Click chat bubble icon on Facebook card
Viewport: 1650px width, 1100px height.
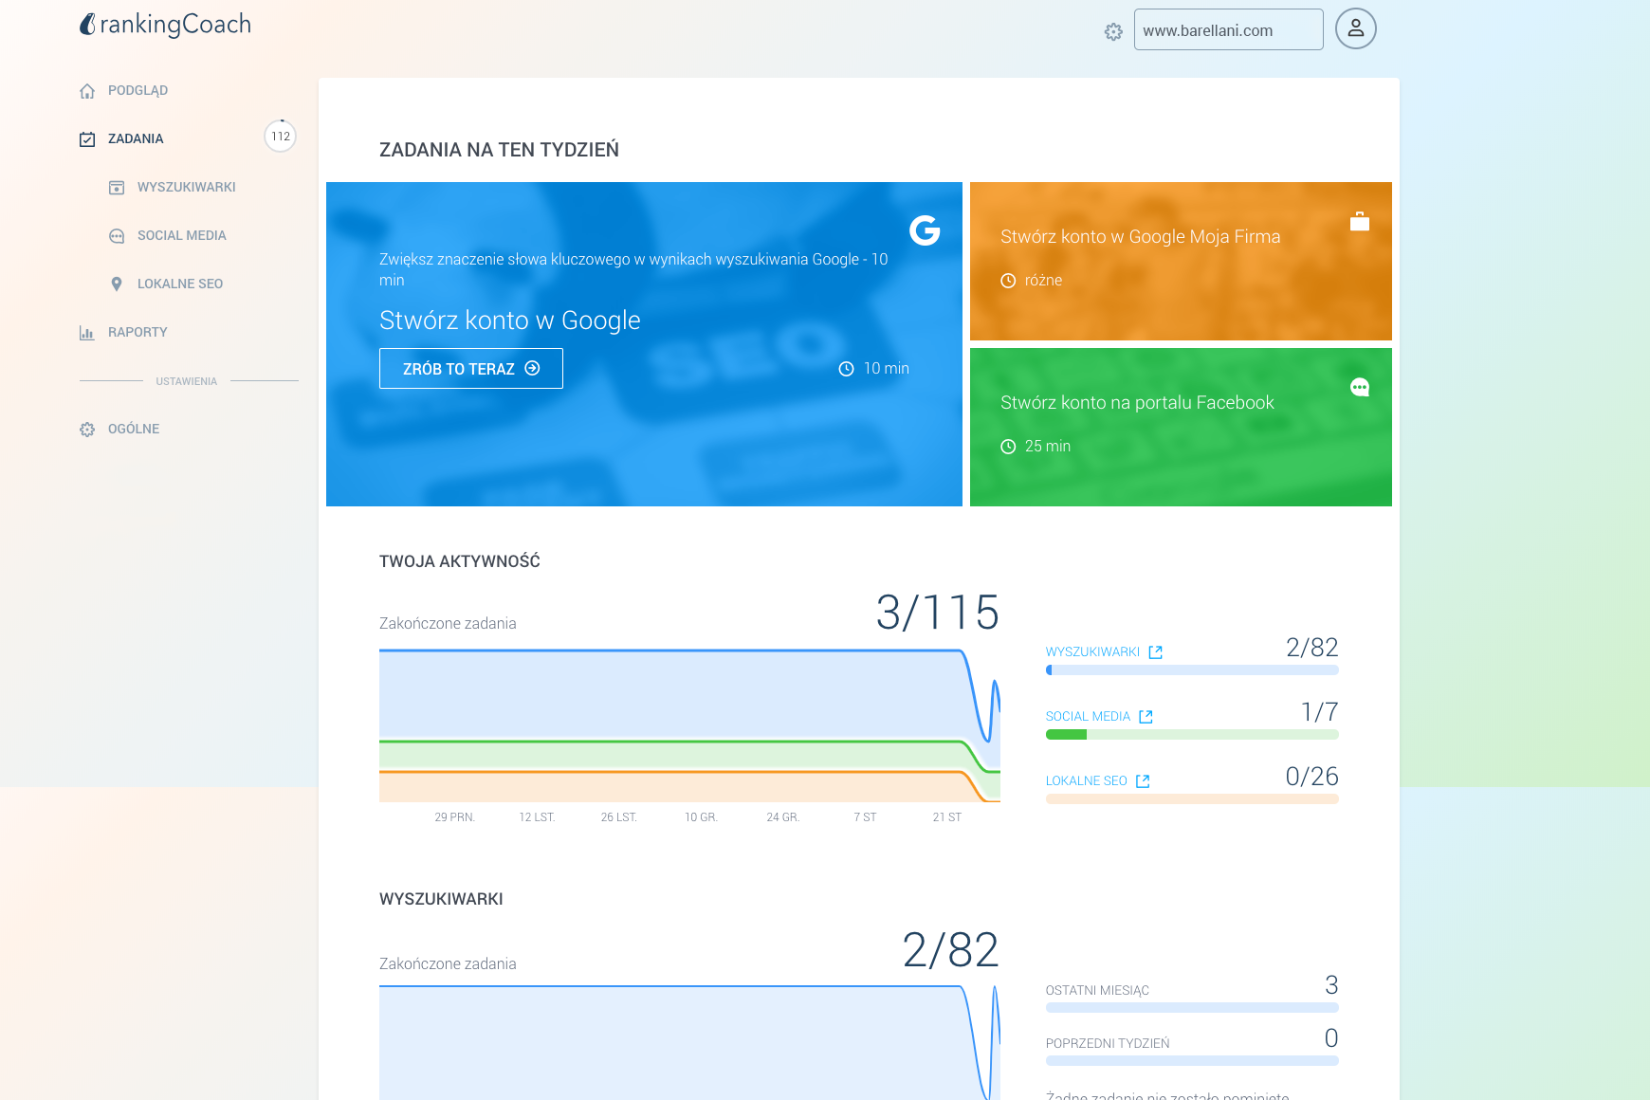(x=1359, y=388)
